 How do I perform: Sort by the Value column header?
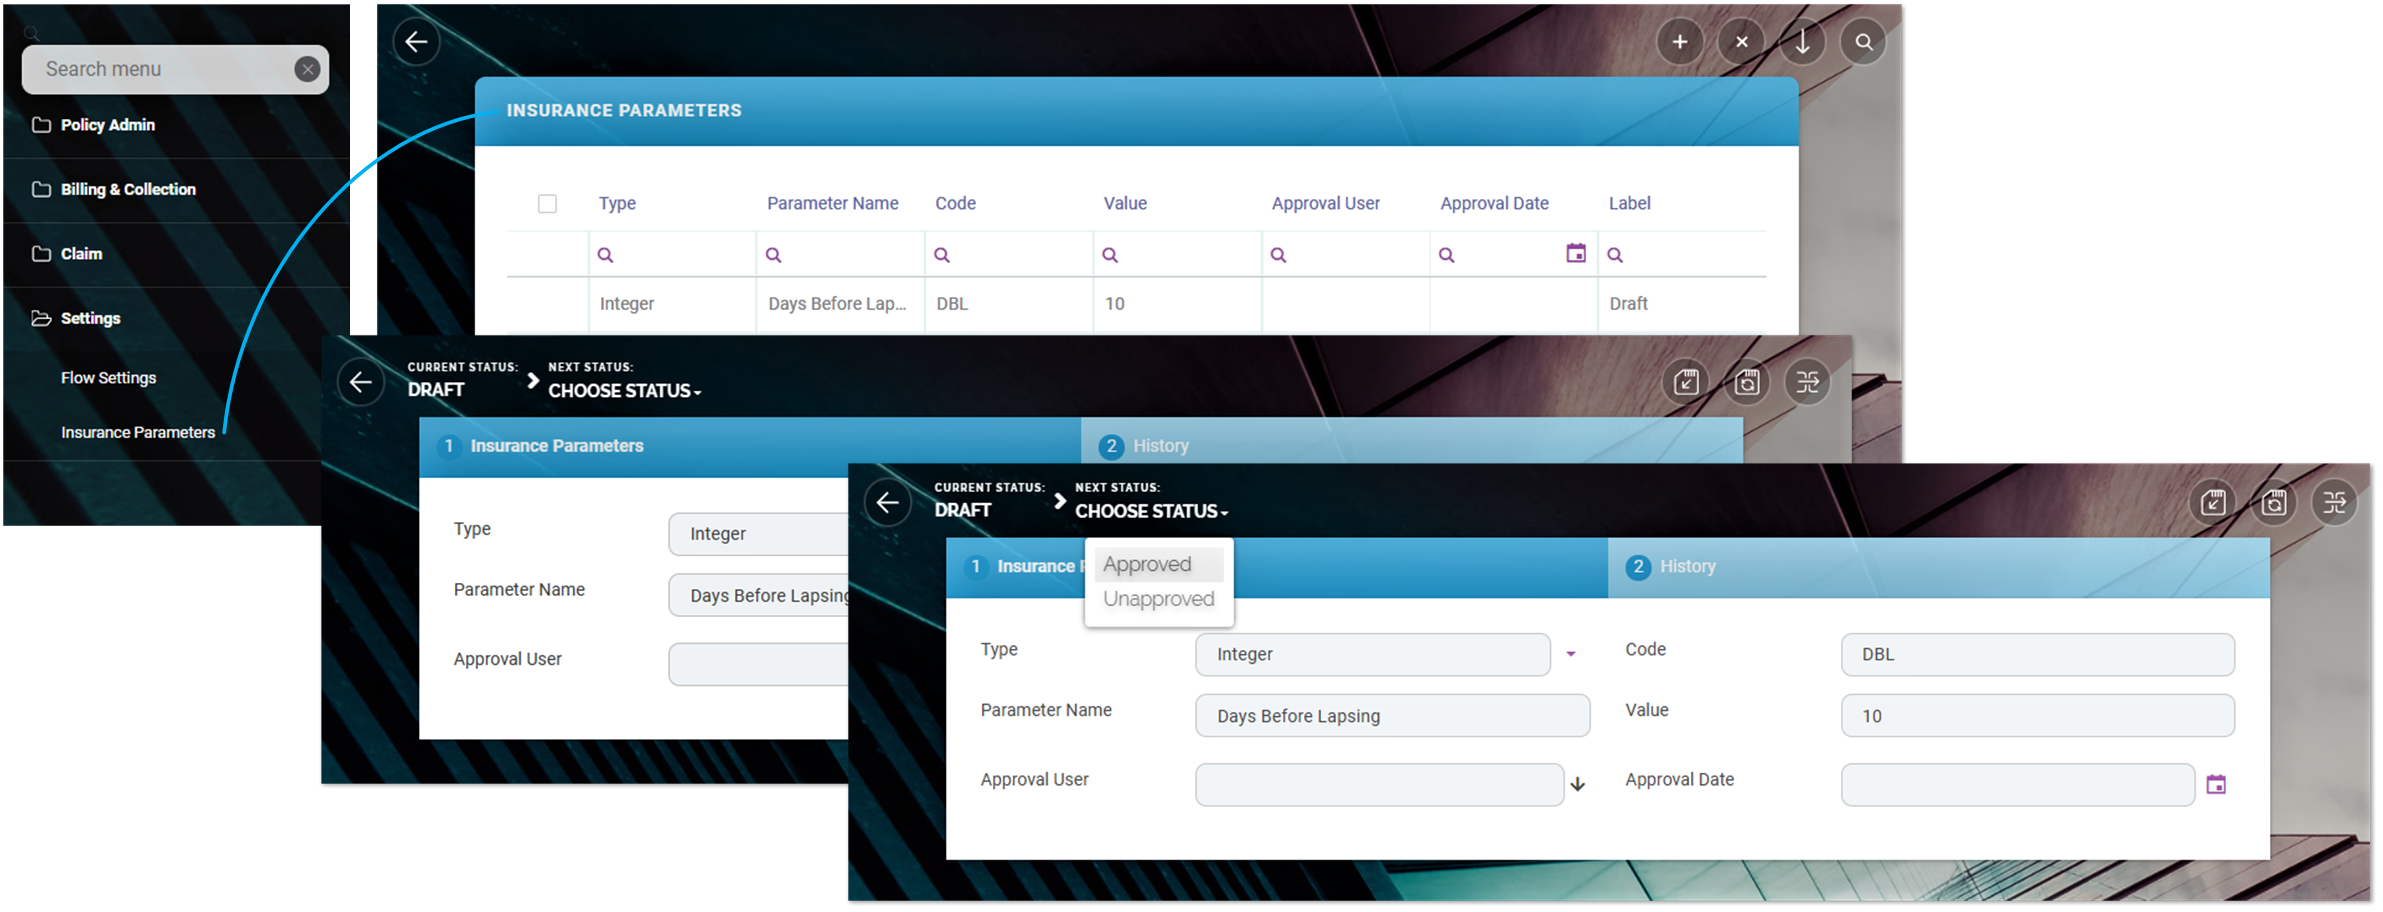point(1125,203)
